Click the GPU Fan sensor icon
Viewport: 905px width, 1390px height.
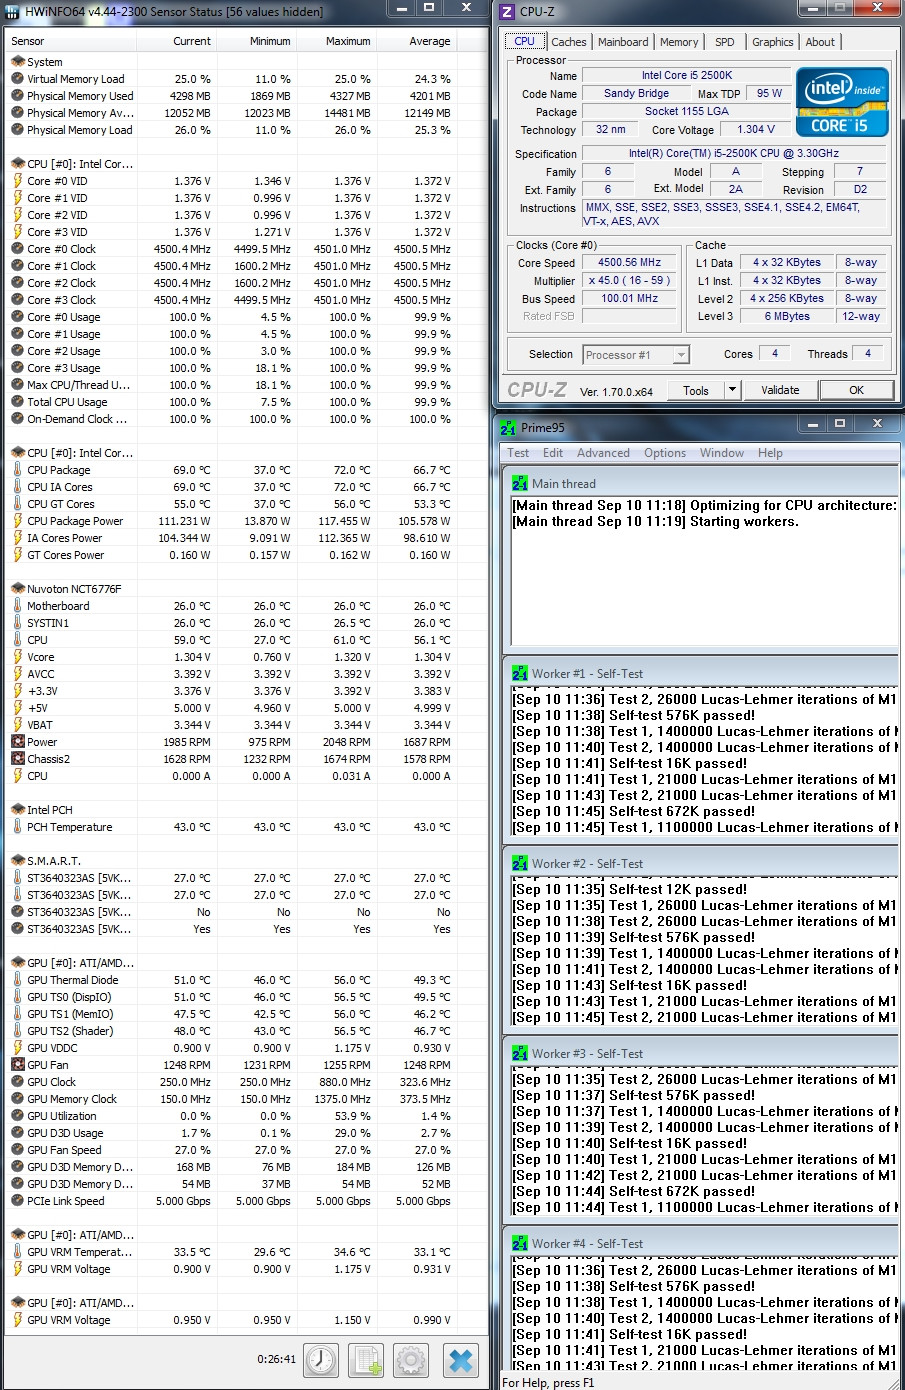tap(17, 1064)
